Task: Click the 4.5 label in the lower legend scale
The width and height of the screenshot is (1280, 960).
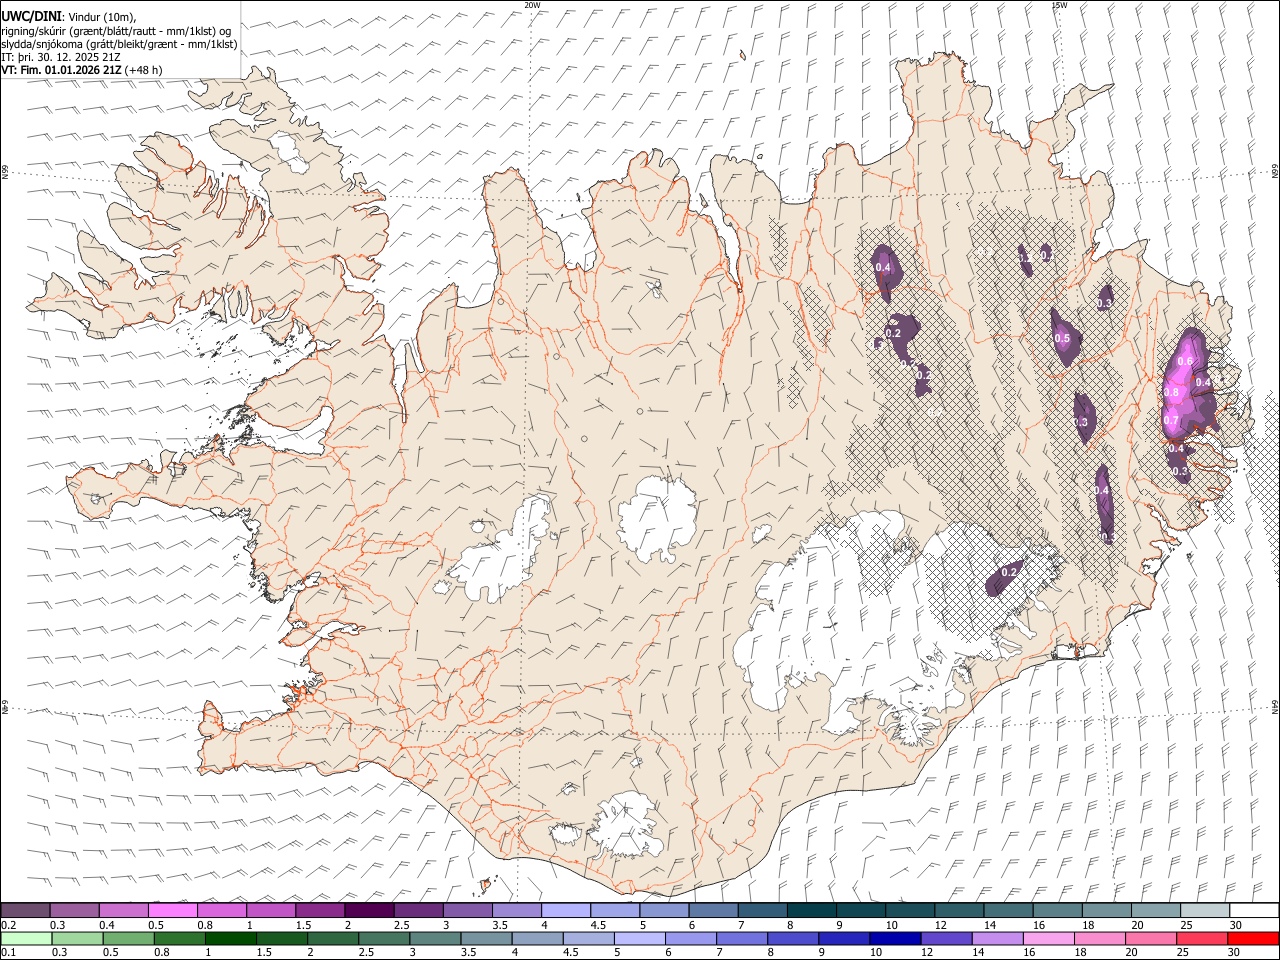Action: click(570, 953)
